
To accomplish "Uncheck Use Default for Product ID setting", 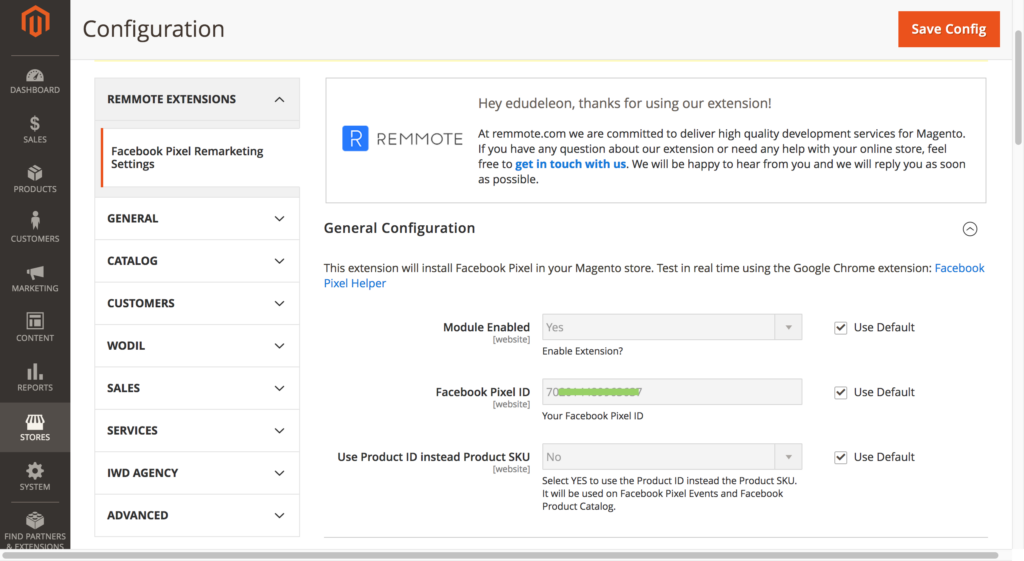I will (840, 457).
